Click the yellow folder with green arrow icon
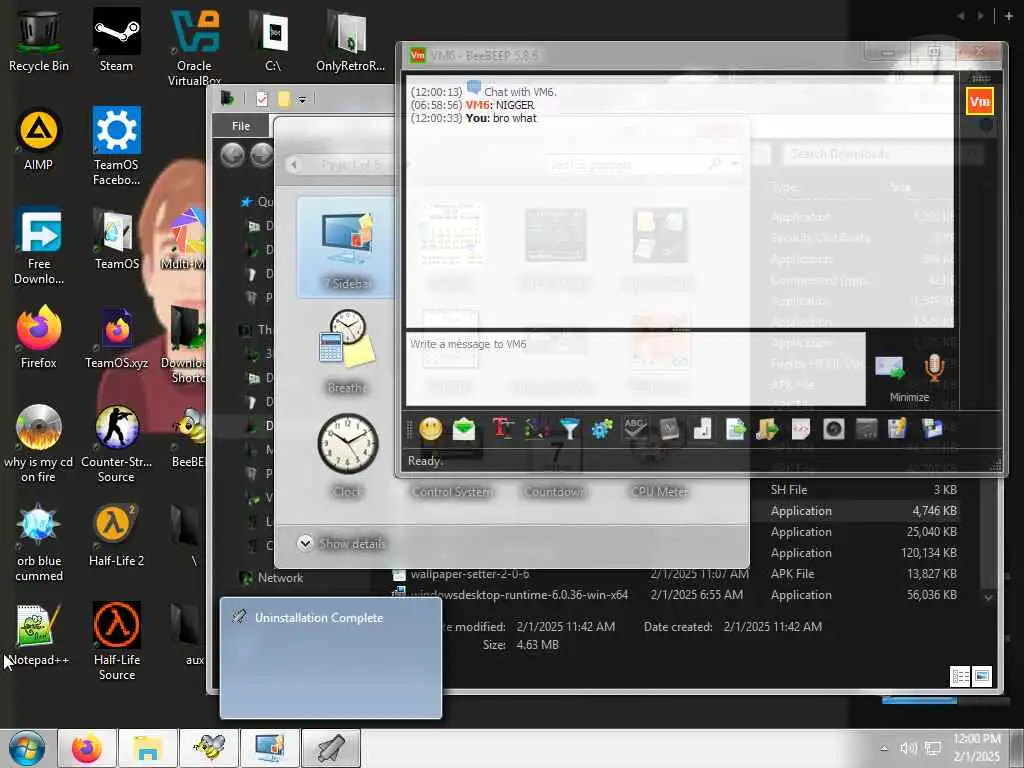 coord(768,429)
